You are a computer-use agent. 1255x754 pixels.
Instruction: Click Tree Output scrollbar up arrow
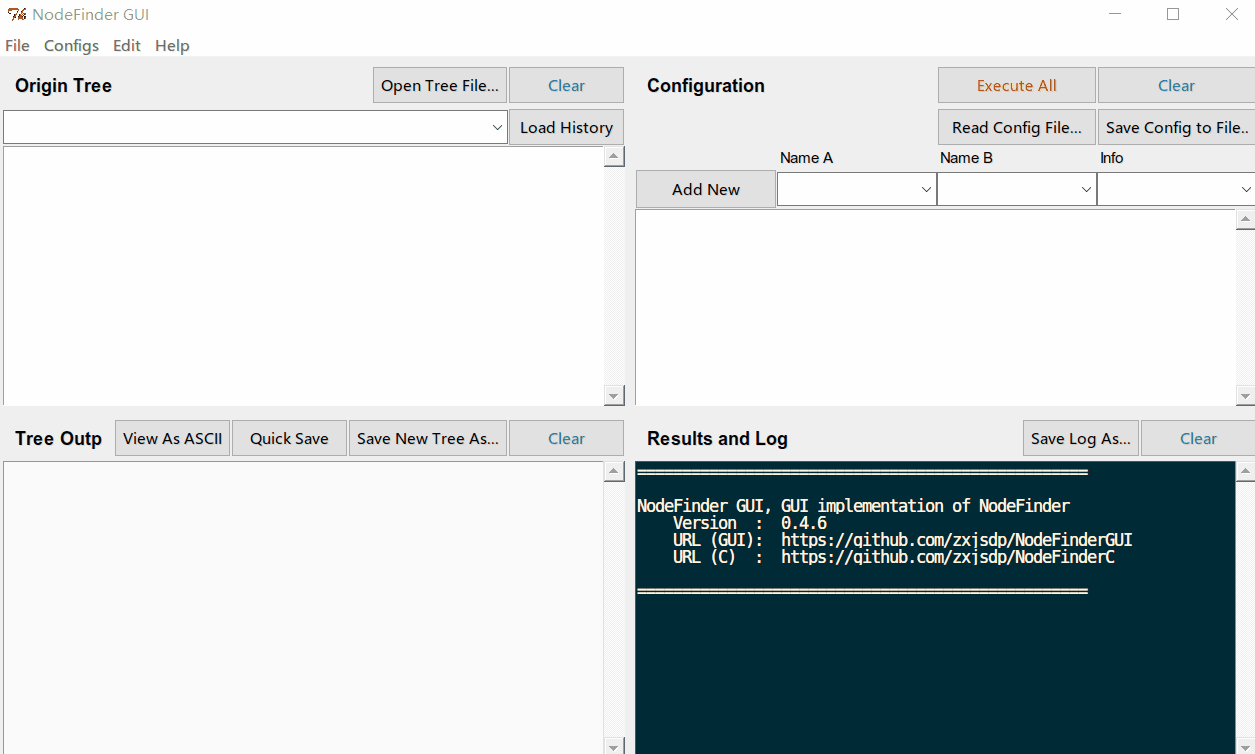614,471
